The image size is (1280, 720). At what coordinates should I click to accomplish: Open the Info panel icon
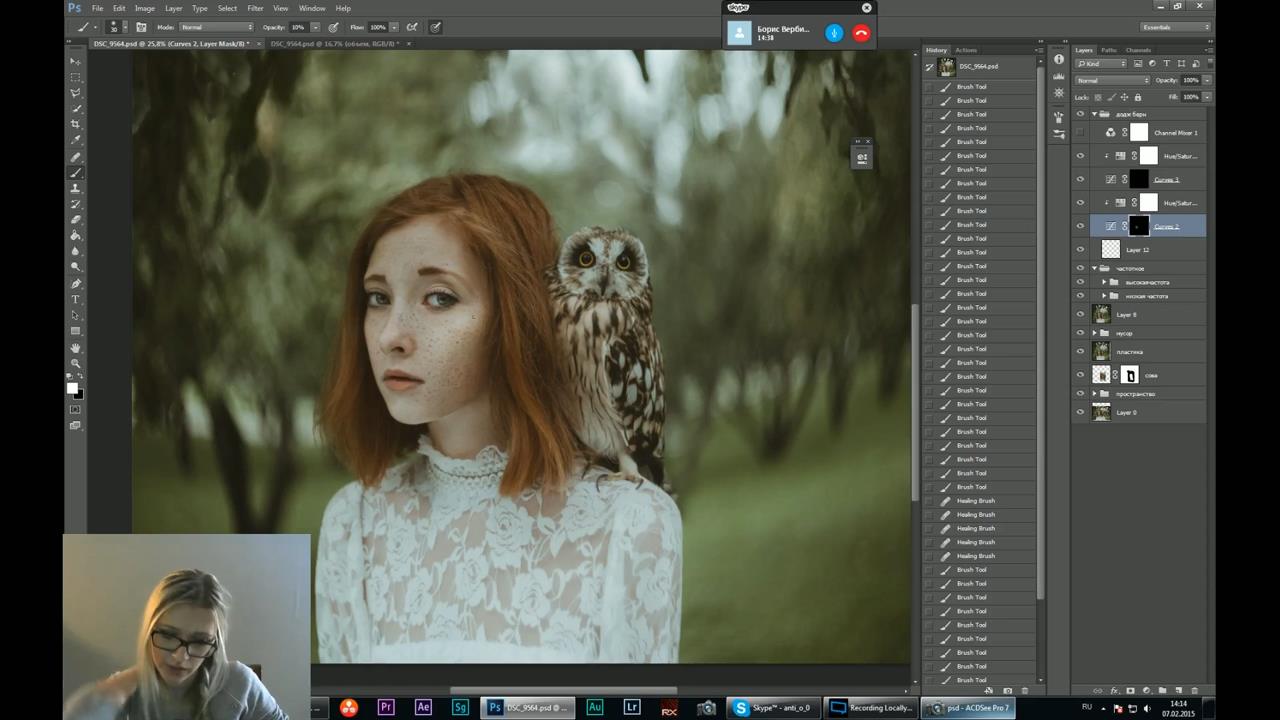coord(1059,59)
